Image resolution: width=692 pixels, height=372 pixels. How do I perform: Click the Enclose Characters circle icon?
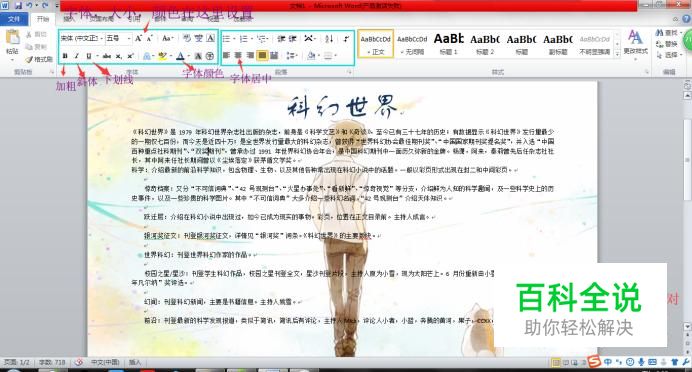point(210,56)
